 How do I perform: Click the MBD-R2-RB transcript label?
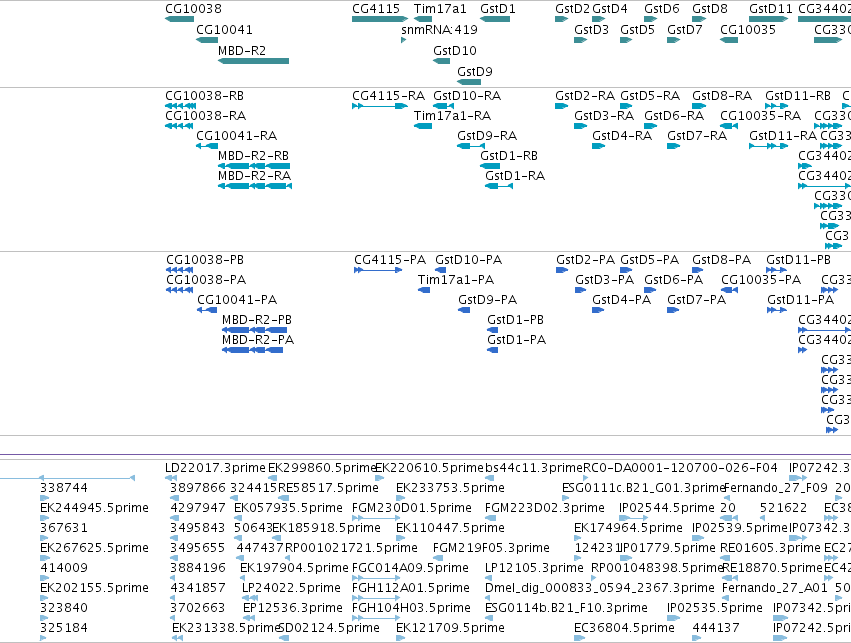click(253, 156)
